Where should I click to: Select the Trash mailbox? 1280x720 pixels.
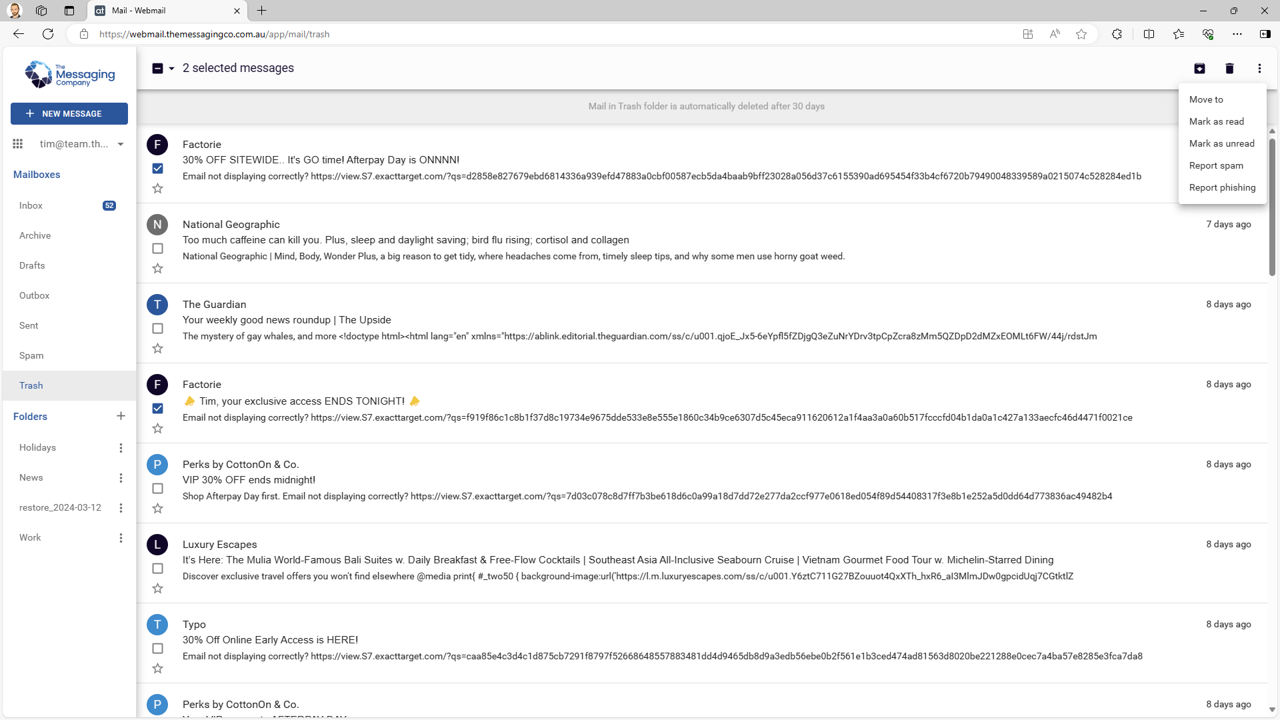[69, 386]
